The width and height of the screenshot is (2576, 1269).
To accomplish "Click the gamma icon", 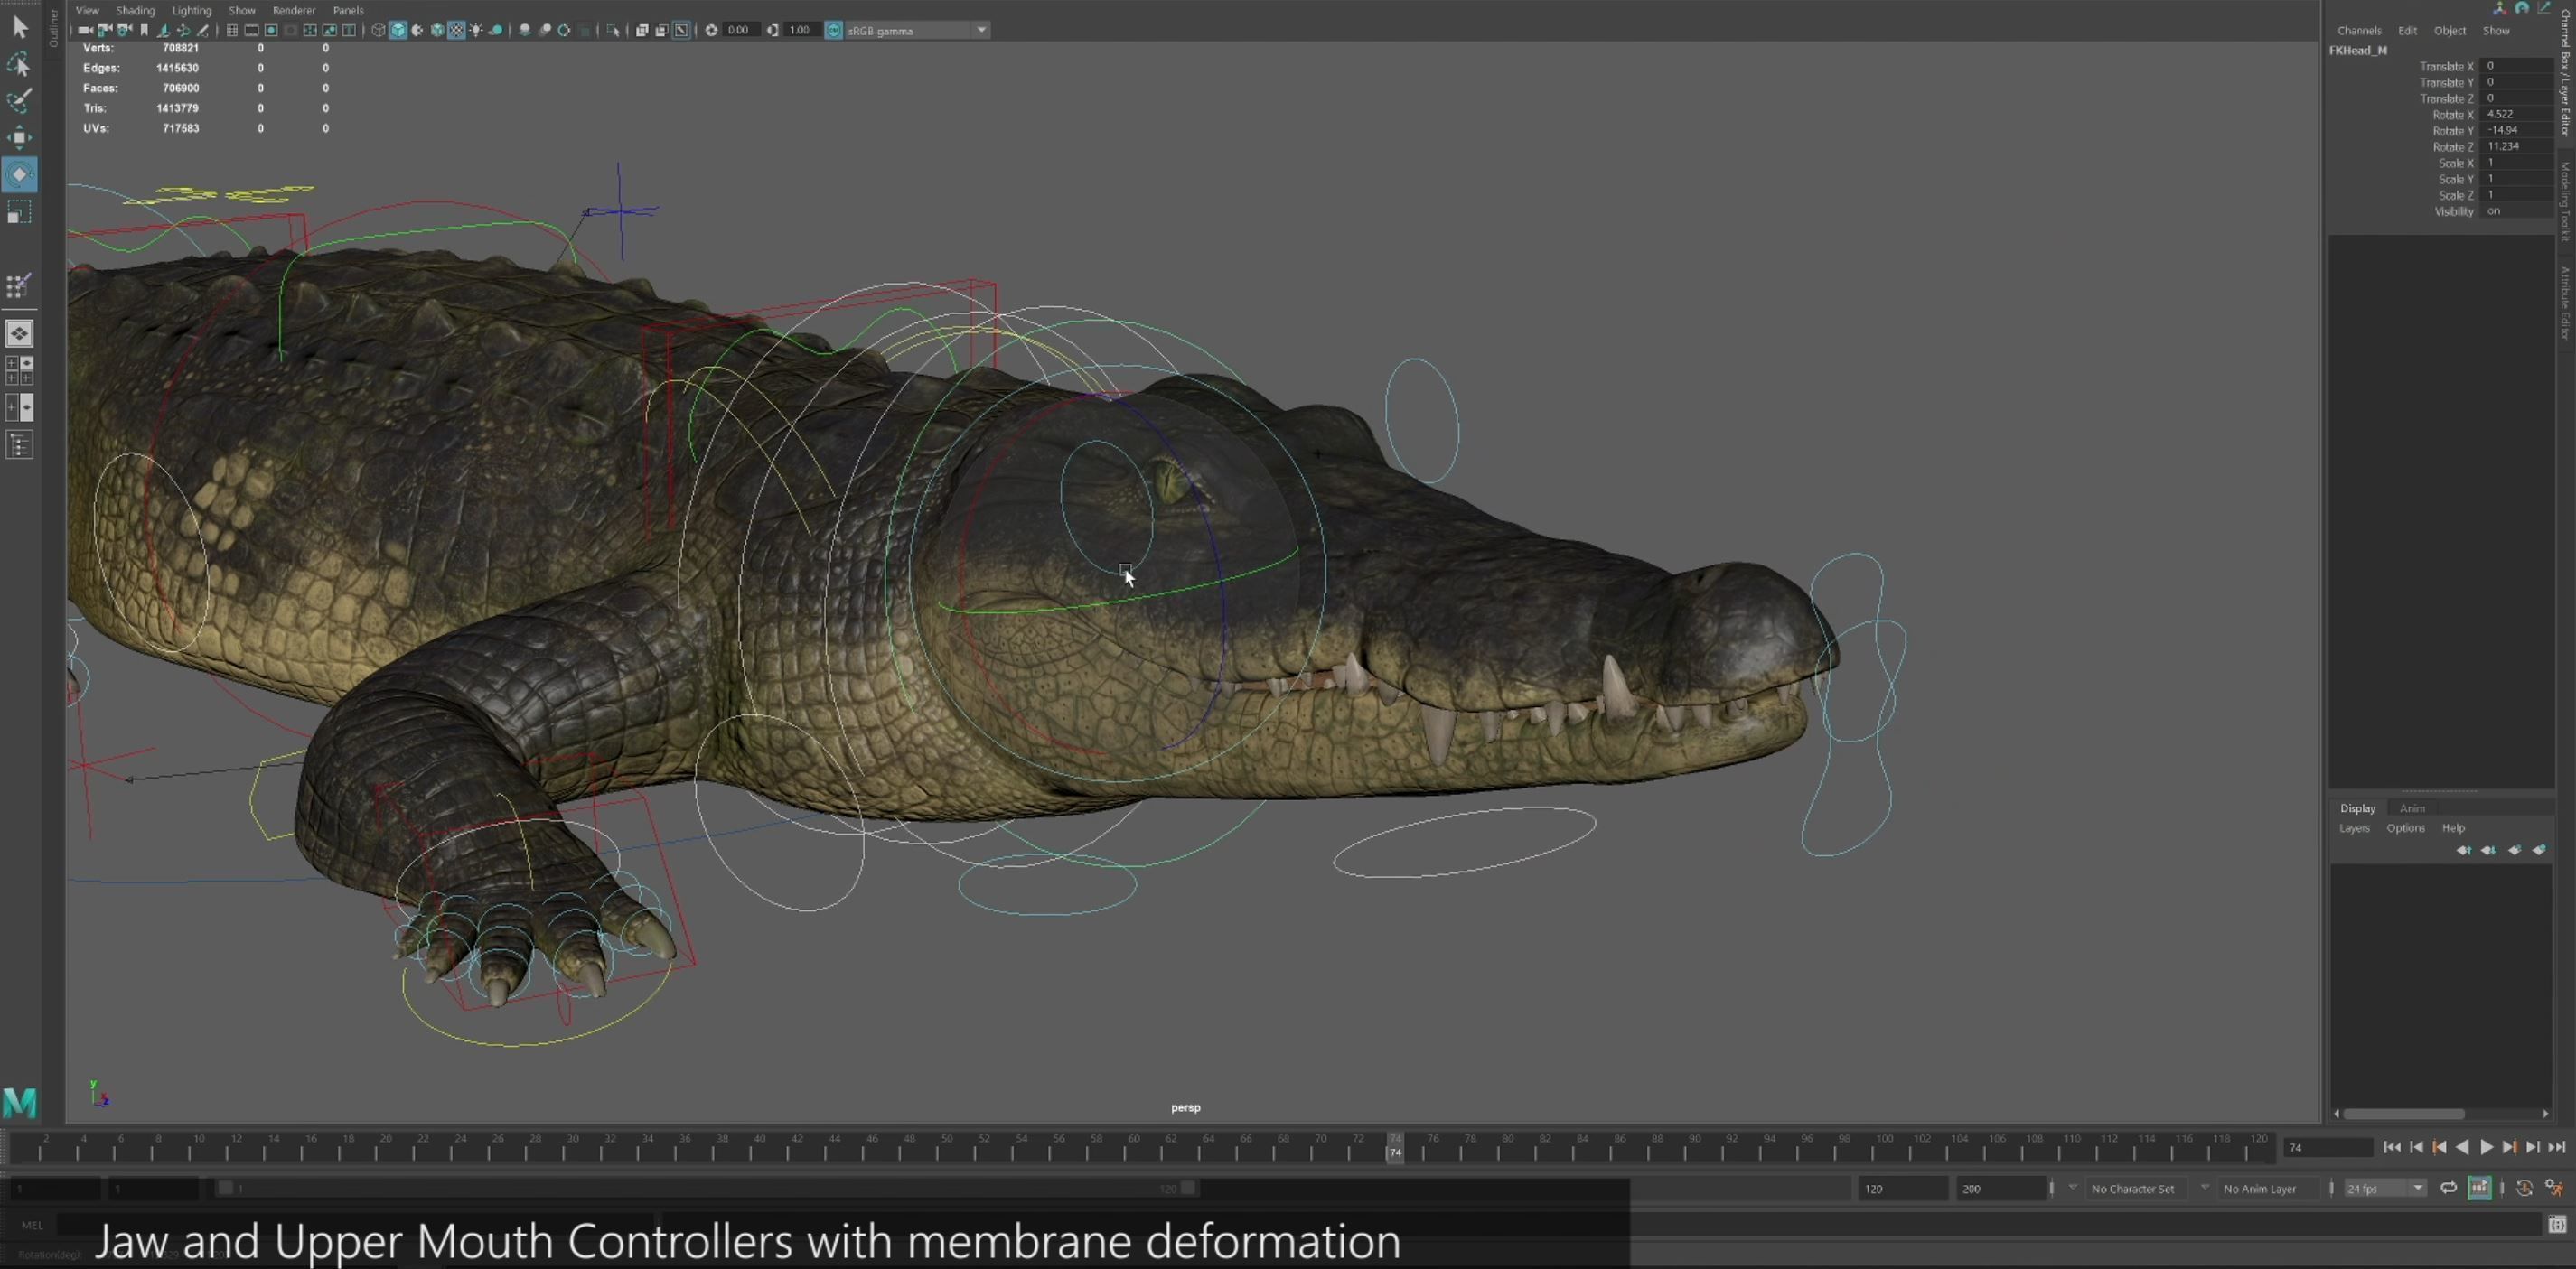I will [x=772, y=30].
